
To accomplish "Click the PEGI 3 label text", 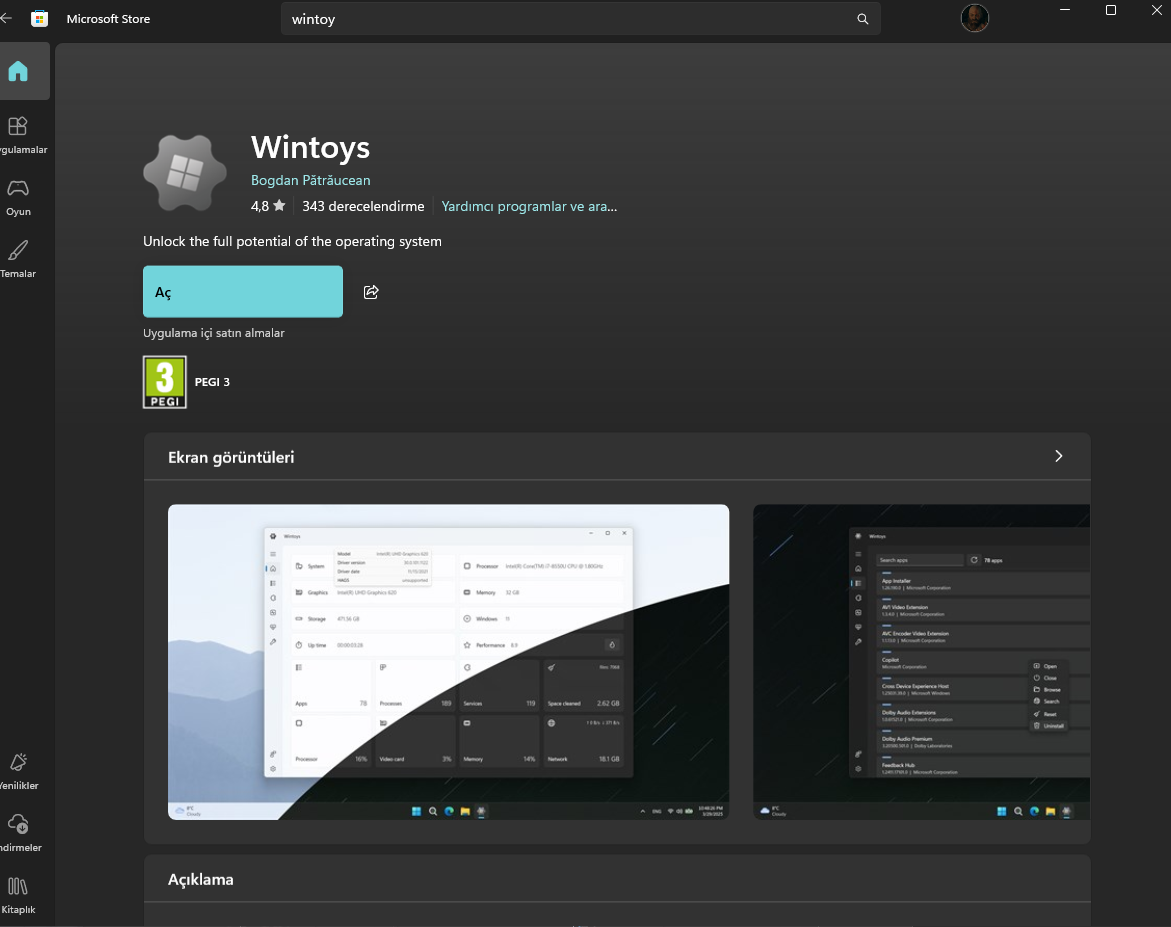I will pyautogui.click(x=212, y=382).
